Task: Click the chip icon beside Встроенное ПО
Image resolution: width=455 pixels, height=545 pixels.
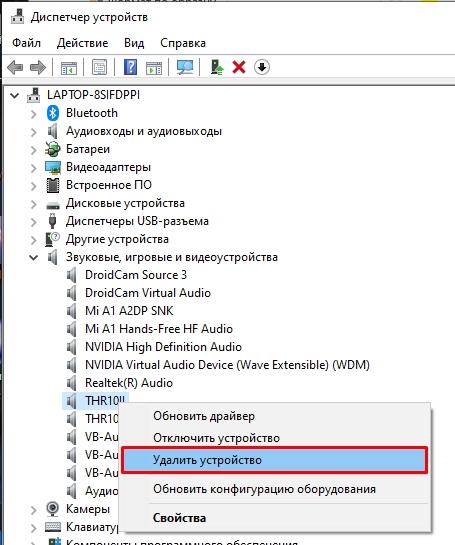Action: pos(53,185)
